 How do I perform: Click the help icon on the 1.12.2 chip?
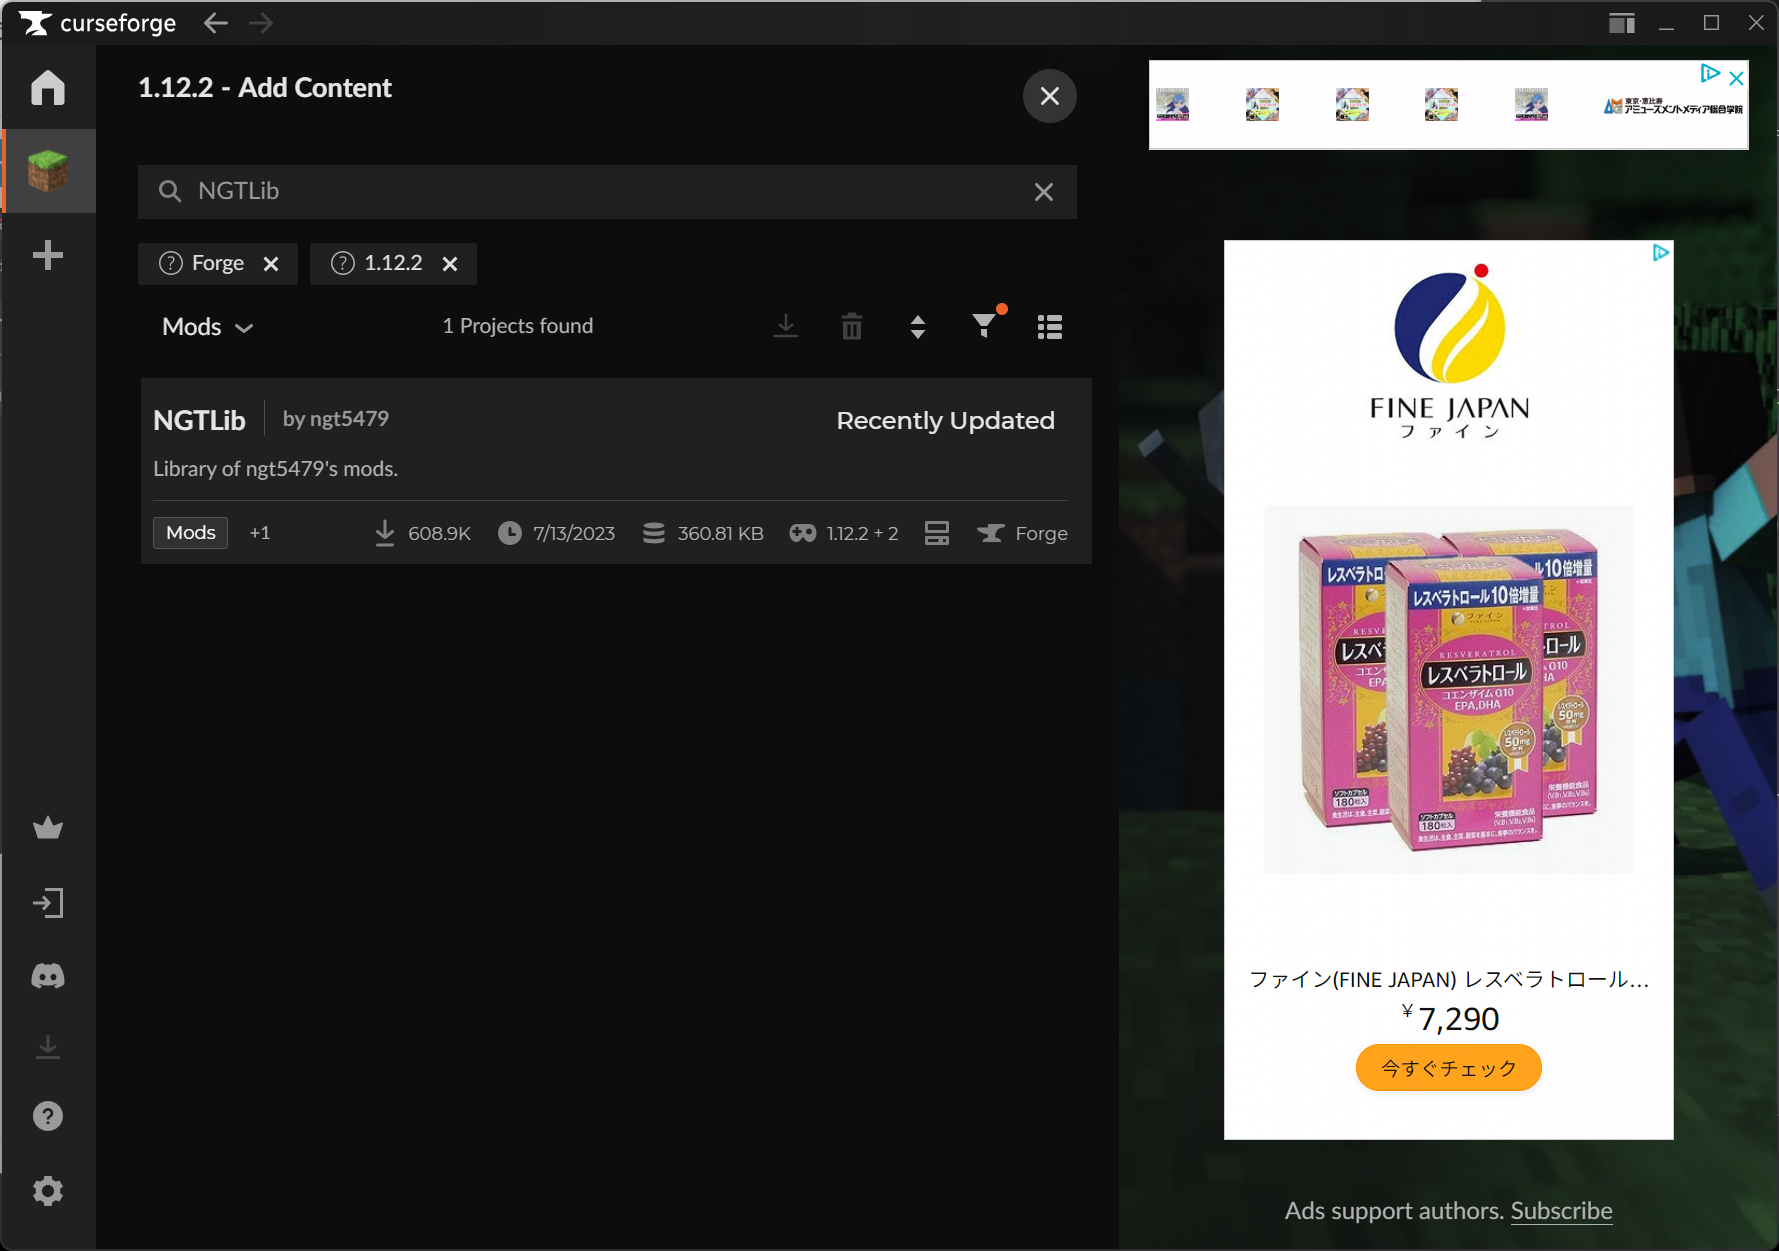343,263
